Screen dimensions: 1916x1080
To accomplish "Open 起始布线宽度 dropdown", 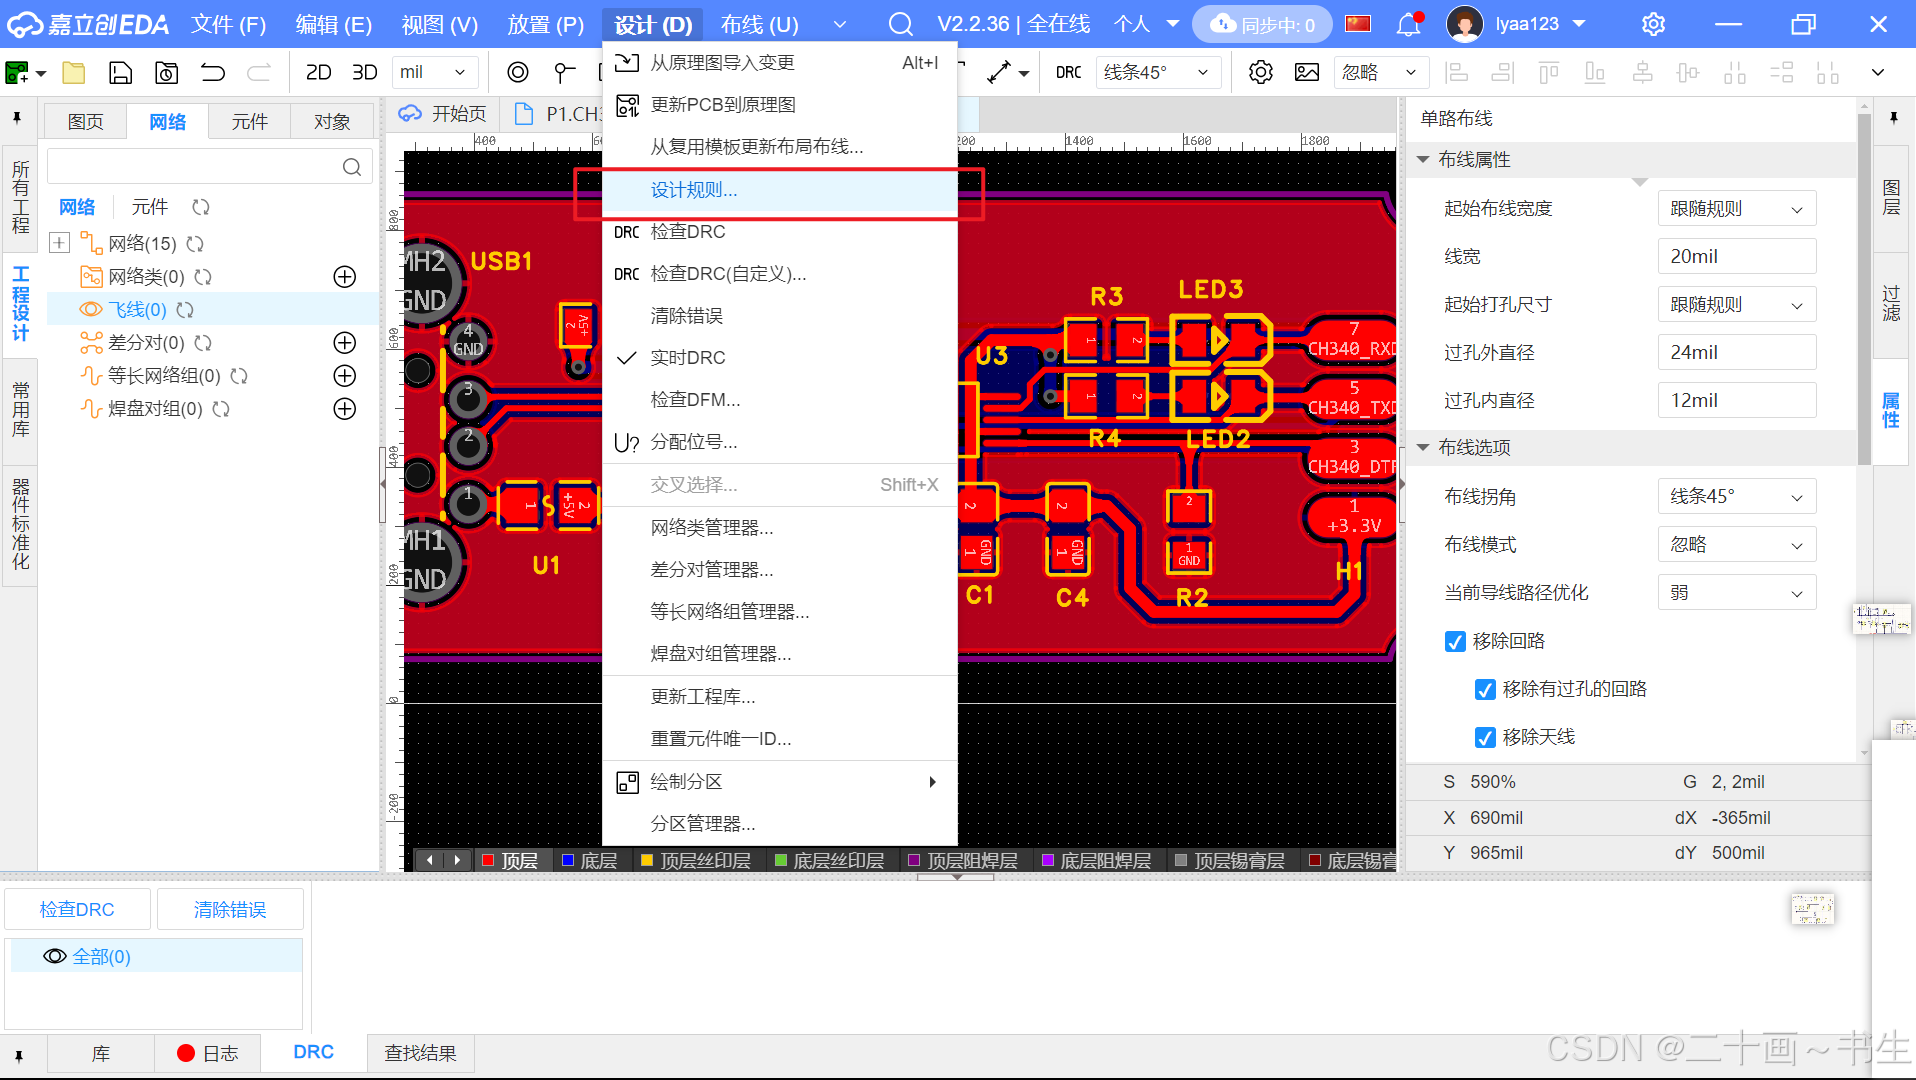I will 1737,209.
